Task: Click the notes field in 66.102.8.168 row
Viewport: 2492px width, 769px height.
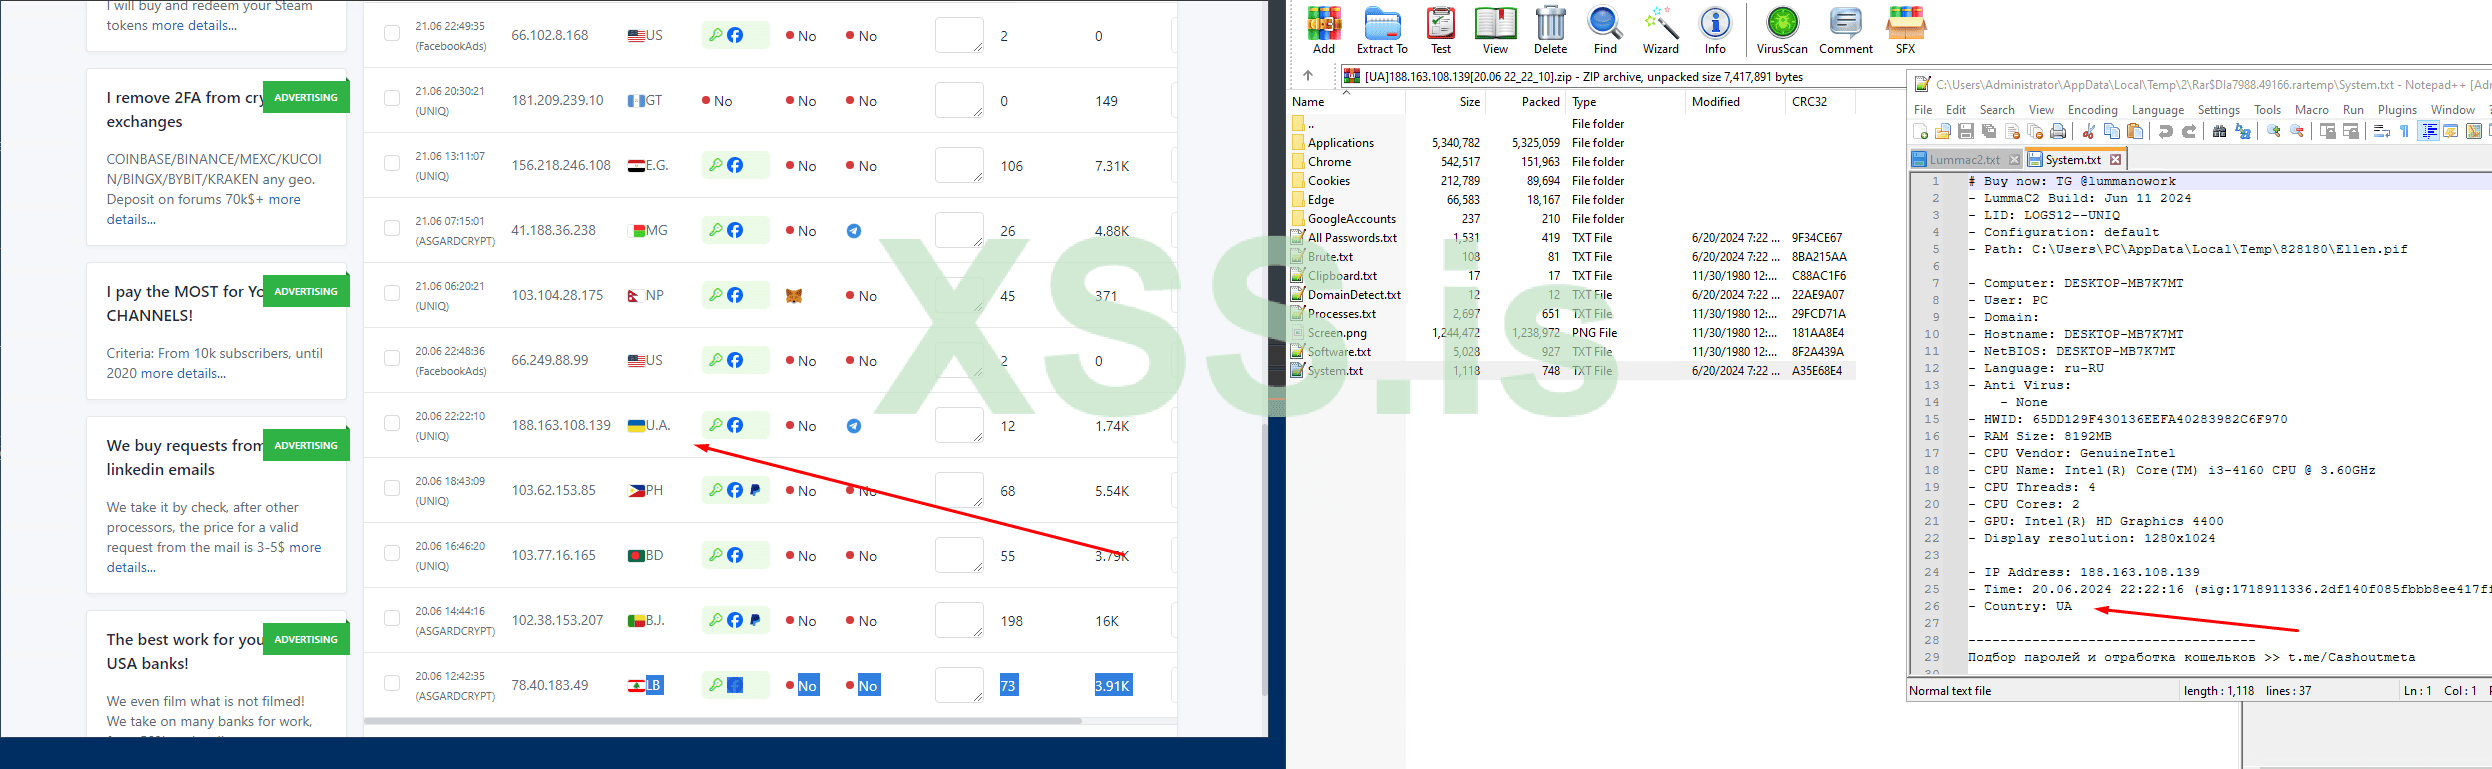Action: click(x=959, y=35)
